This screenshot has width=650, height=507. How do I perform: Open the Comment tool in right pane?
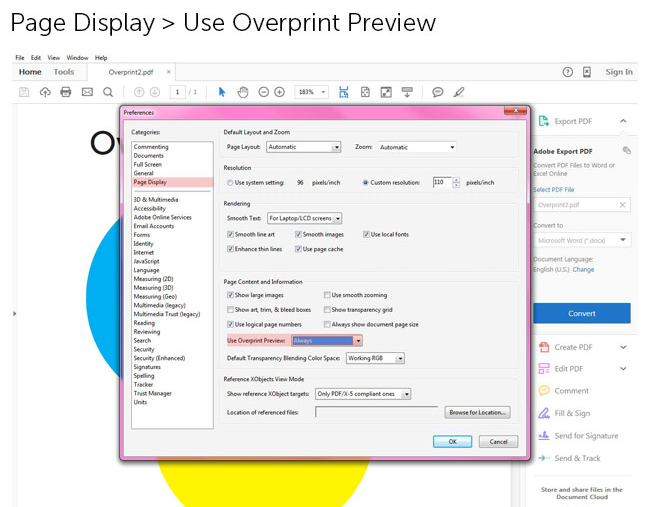[x=571, y=391]
